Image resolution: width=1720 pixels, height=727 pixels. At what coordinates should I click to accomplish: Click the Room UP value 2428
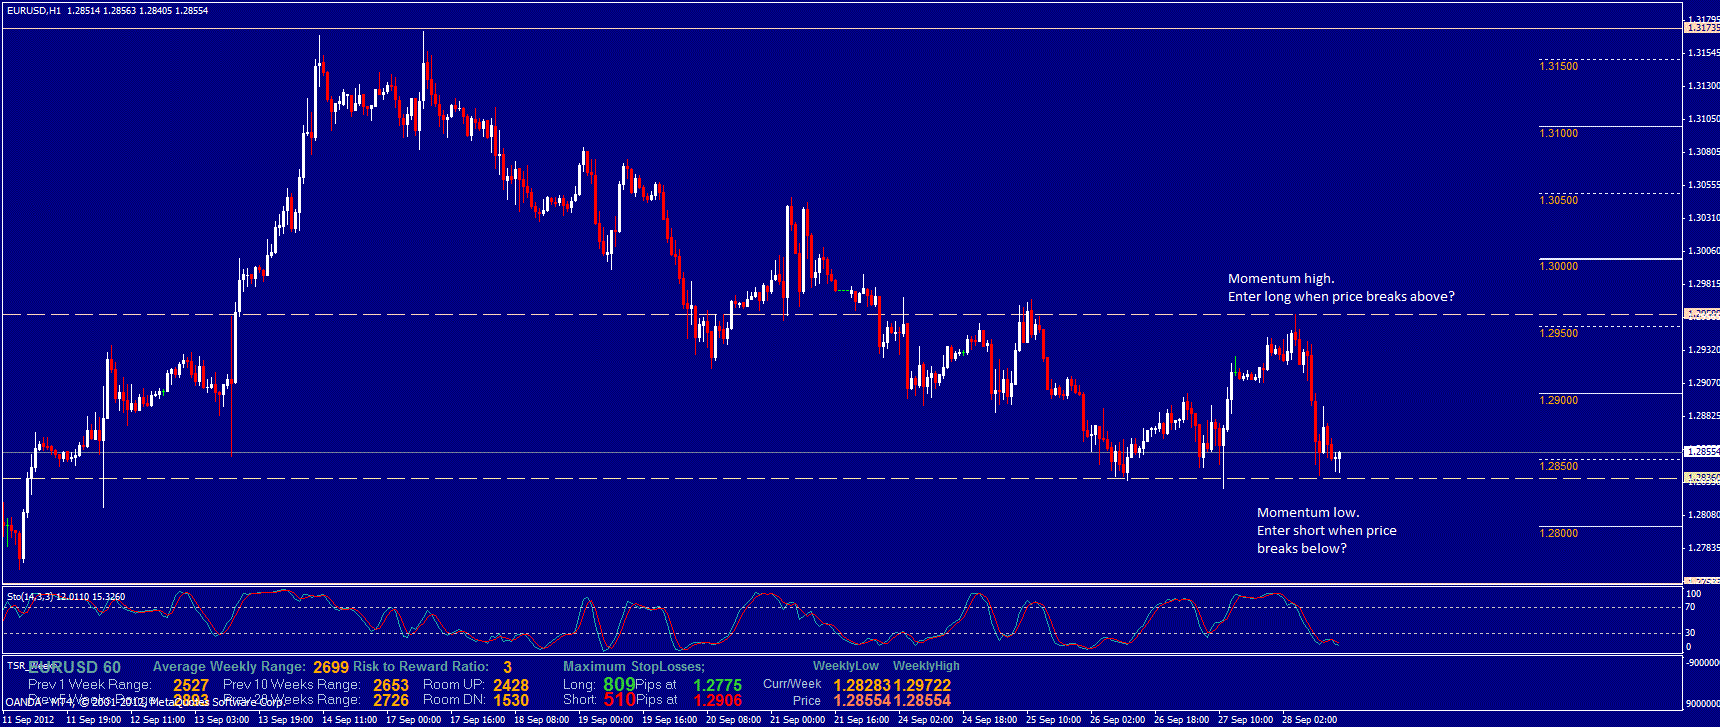click(510, 685)
